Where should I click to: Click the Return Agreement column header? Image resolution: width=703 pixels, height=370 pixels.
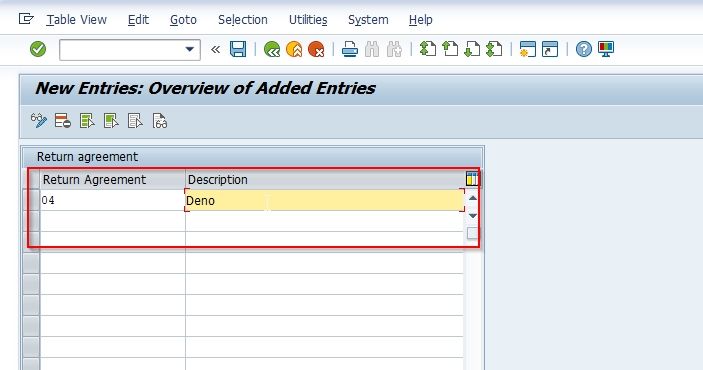pos(113,179)
